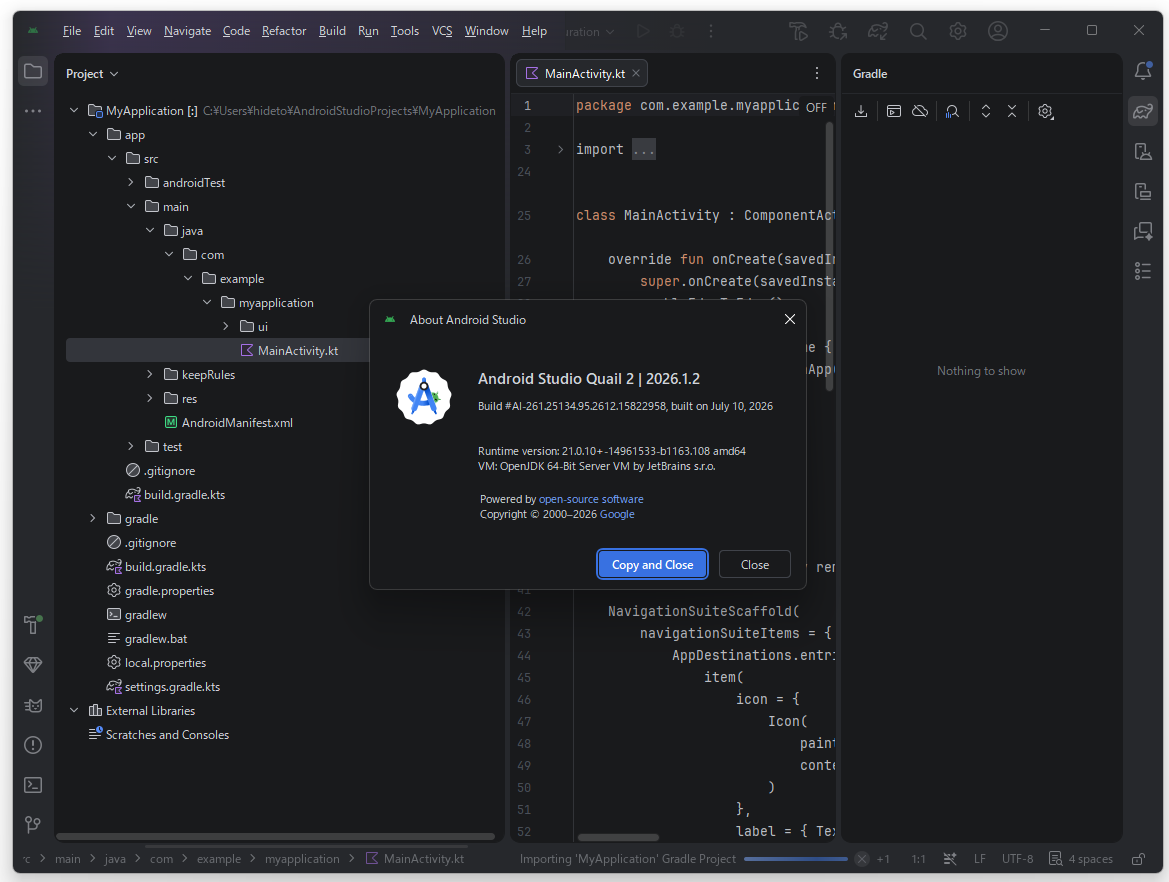Screen dimensions: 1169x882
Task: Open the Project view dropdown
Action: [x=92, y=74]
